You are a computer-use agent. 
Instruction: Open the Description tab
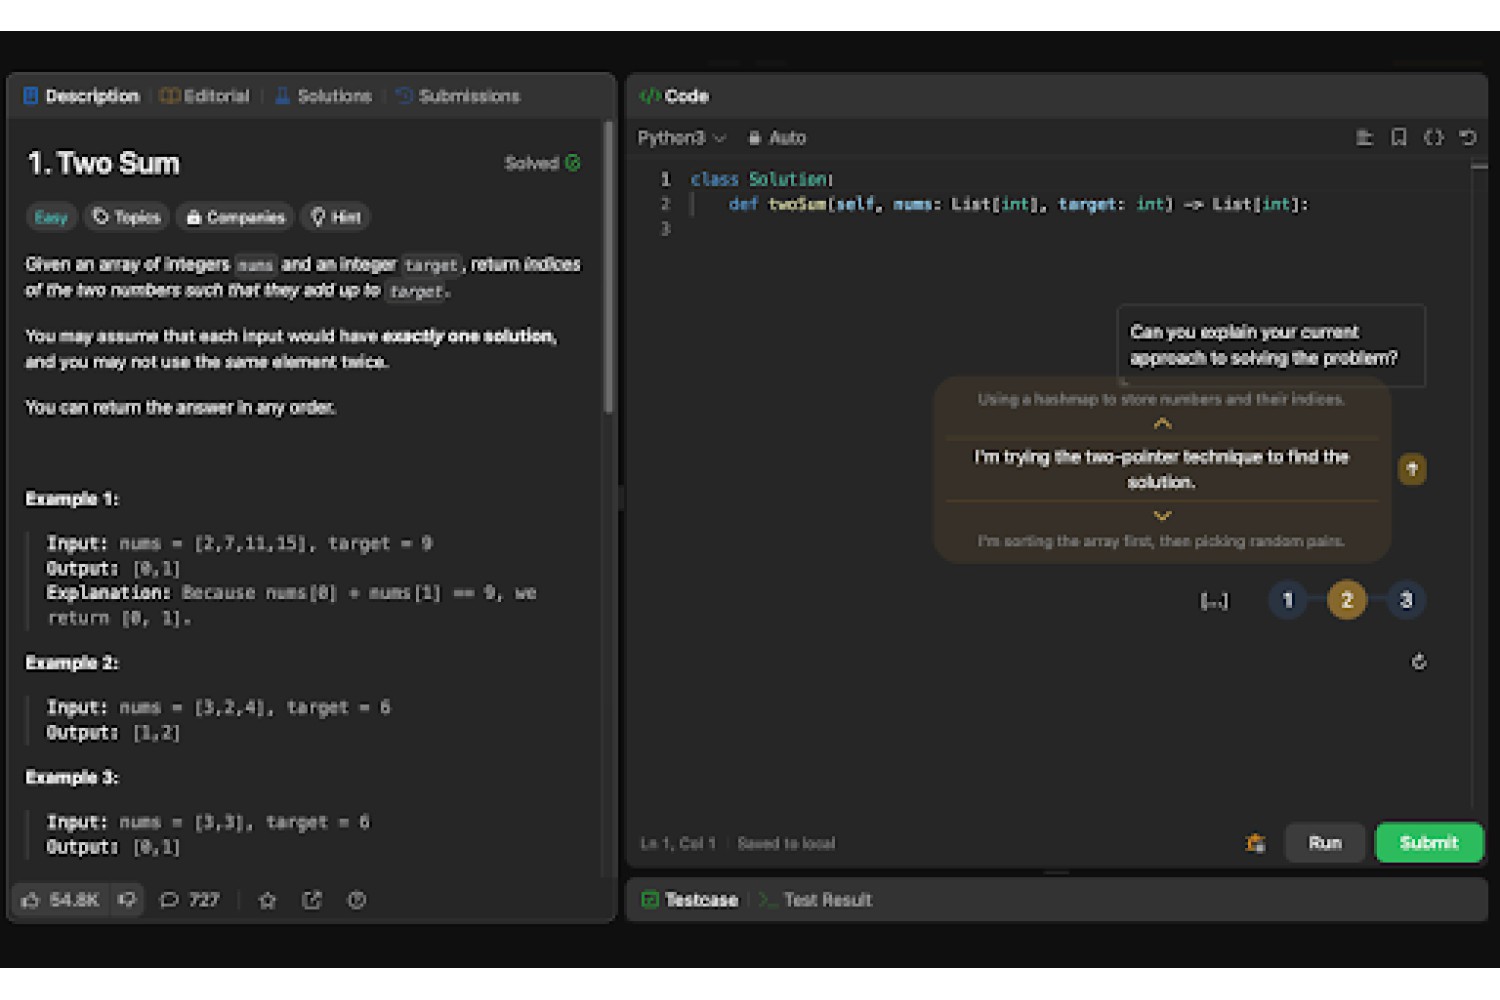81,96
